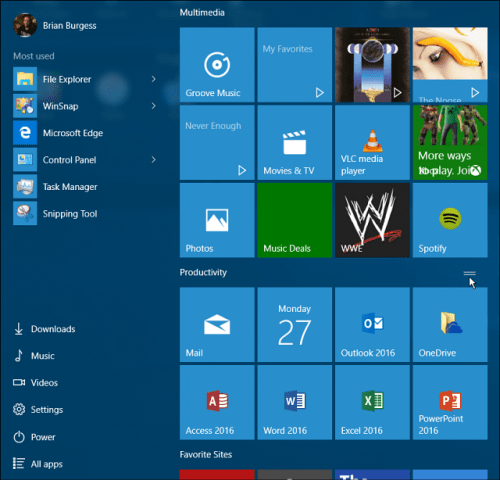500x480 pixels.
Task: Open the Music folder
Action: (x=34, y=356)
